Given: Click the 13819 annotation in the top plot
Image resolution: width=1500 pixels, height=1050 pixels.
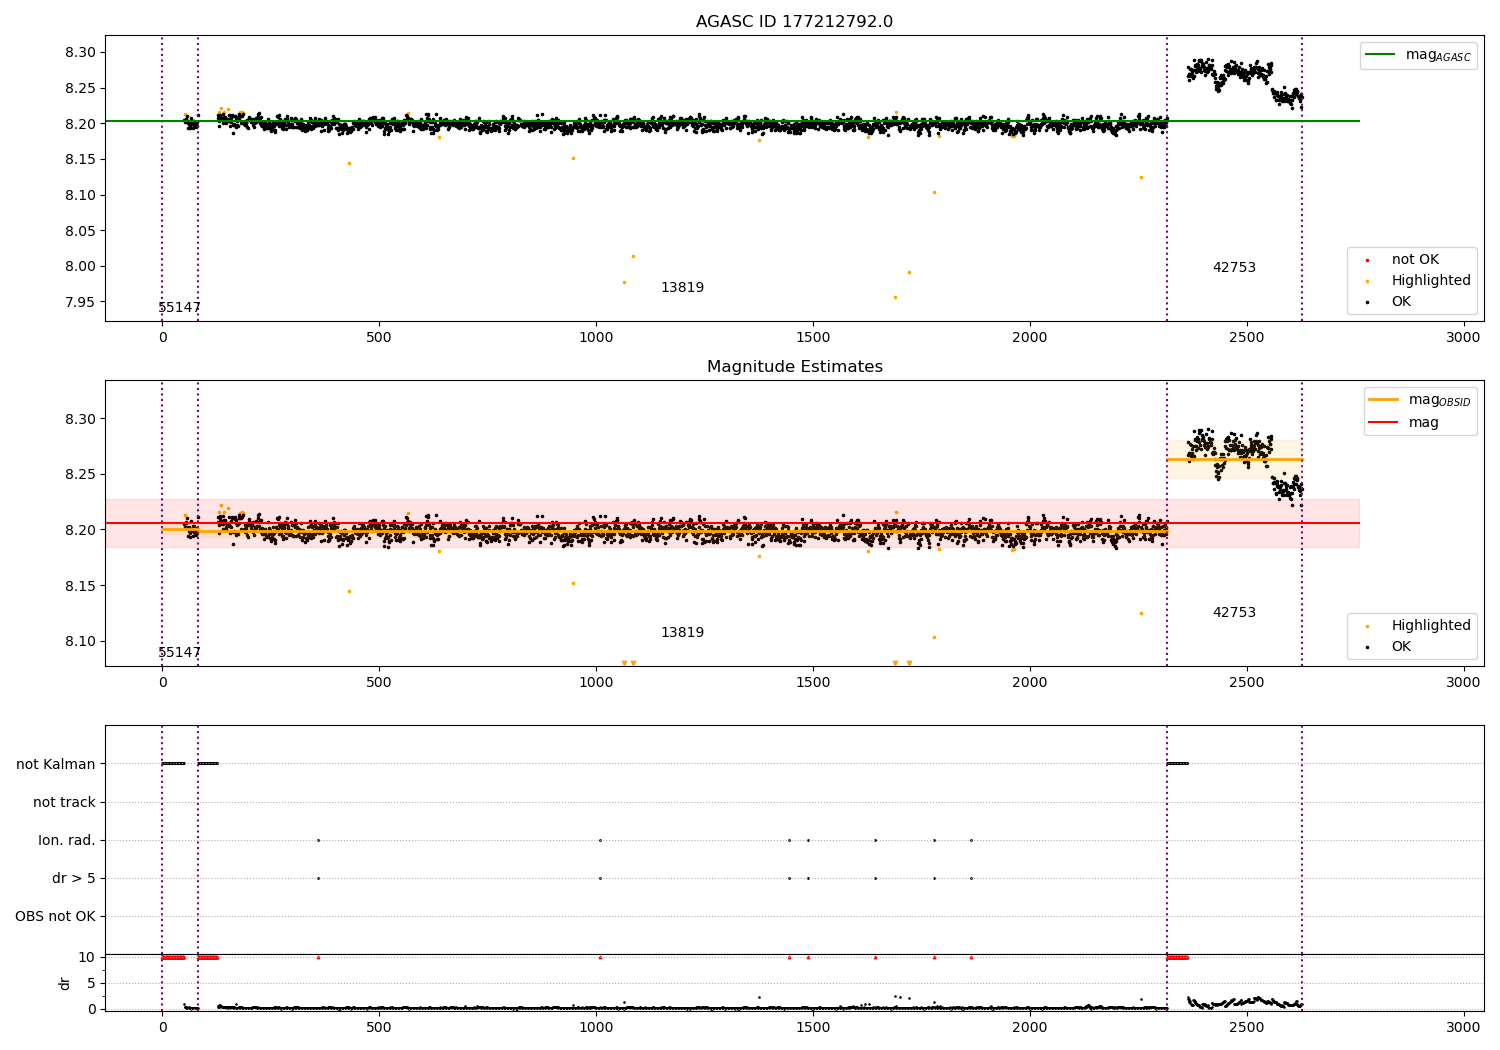Looking at the screenshot, I should coord(682,288).
